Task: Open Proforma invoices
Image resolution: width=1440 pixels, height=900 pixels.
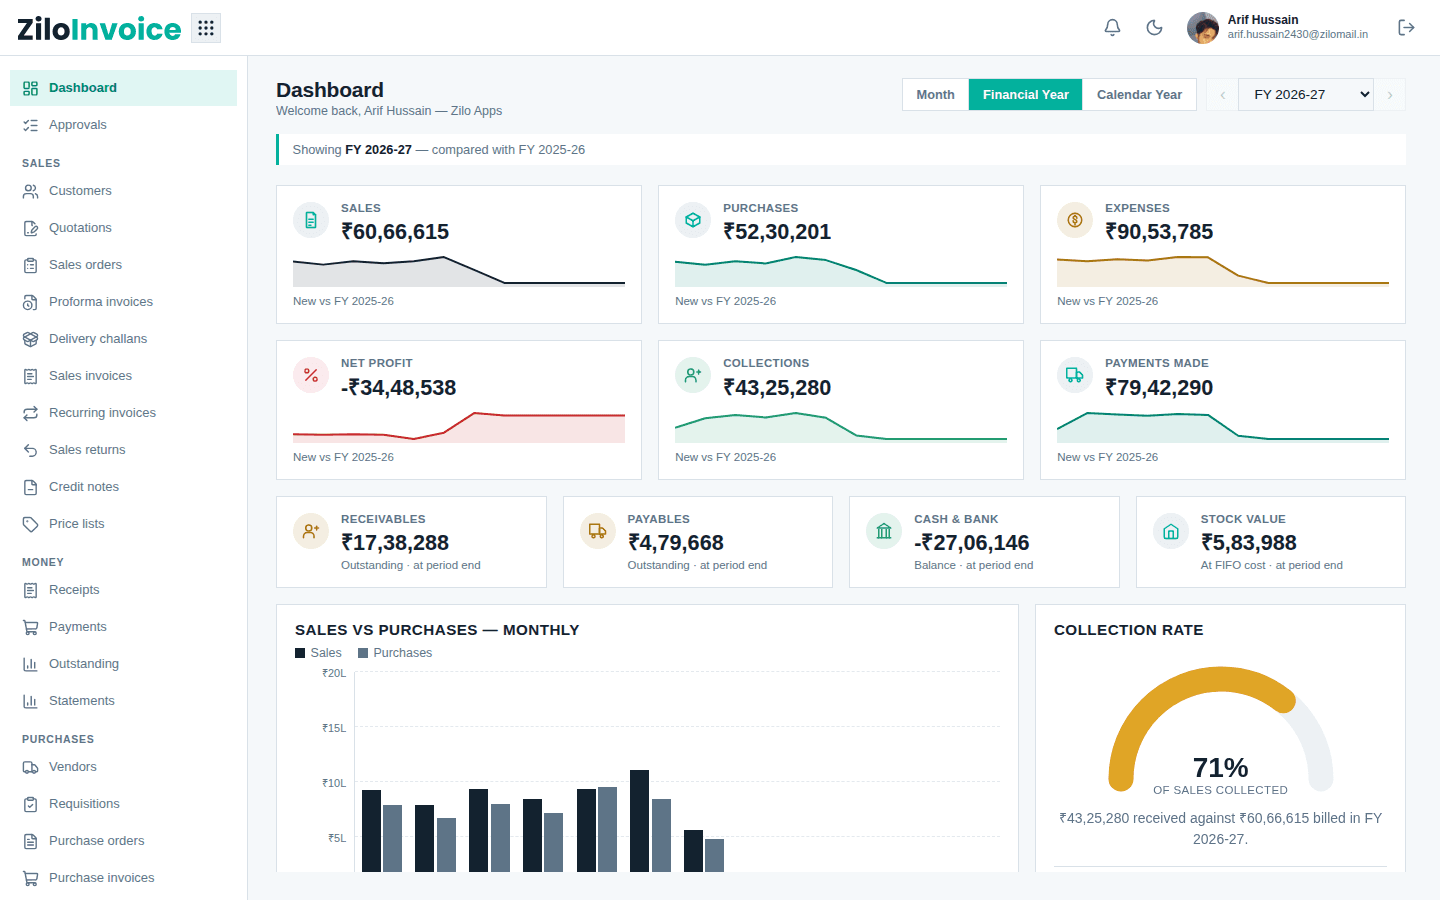Action: [123, 302]
